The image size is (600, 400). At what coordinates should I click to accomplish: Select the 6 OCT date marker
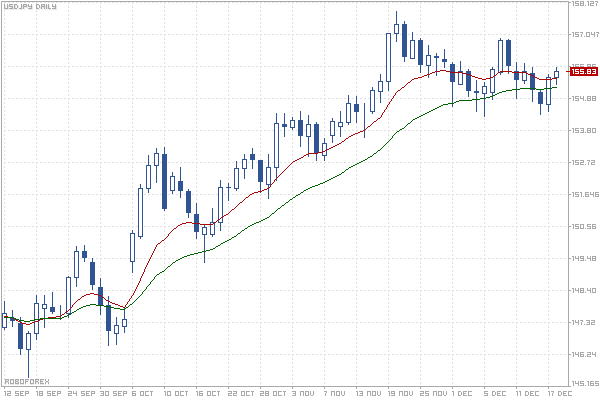(x=144, y=394)
